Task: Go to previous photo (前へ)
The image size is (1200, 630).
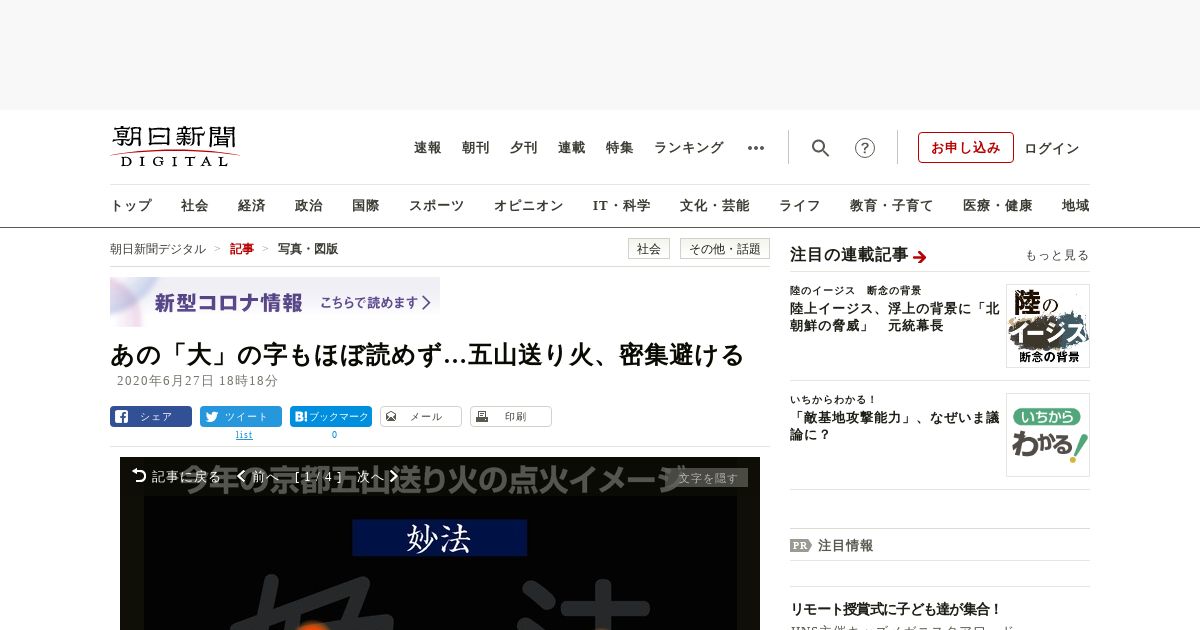Action: (x=258, y=477)
